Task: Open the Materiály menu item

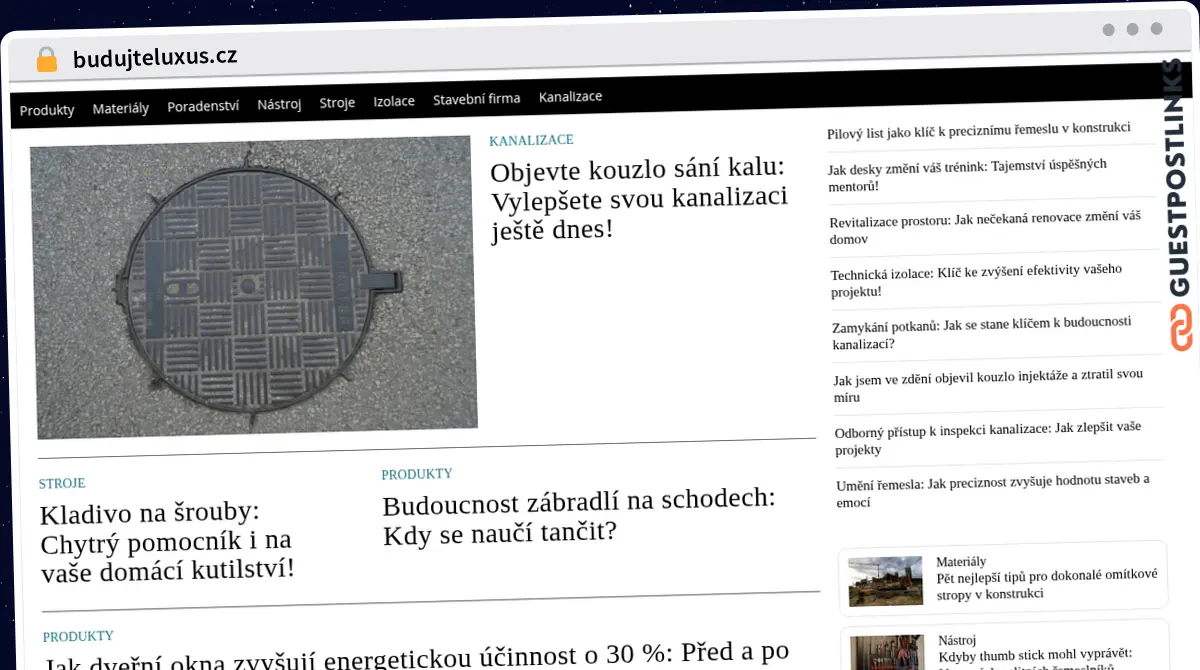Action: point(121,108)
